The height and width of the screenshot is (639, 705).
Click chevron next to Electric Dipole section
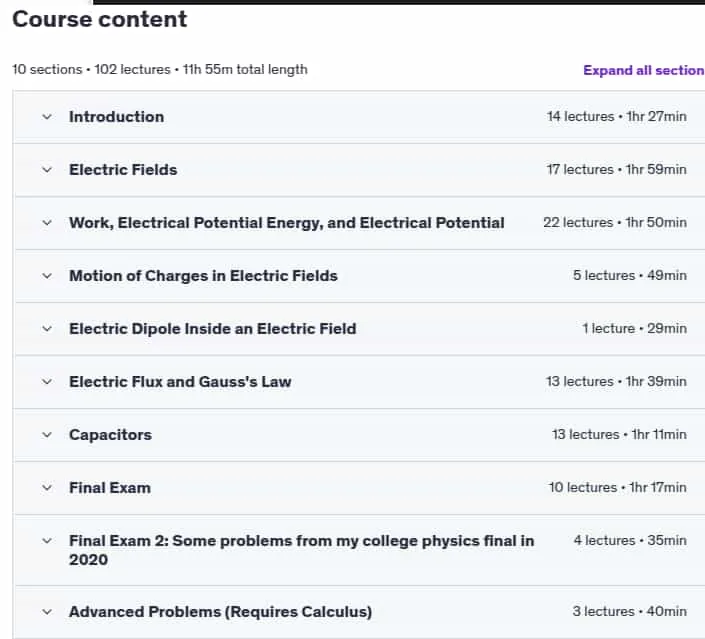pyautogui.click(x=47, y=329)
